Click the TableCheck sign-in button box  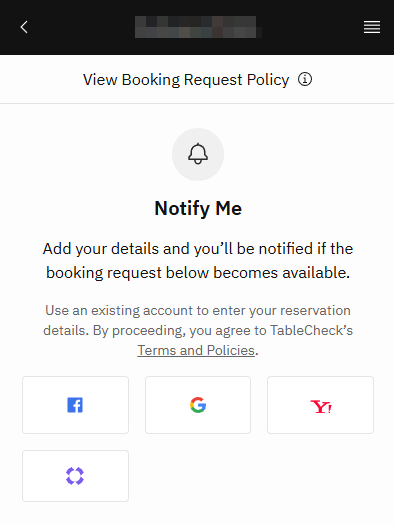coord(76,476)
